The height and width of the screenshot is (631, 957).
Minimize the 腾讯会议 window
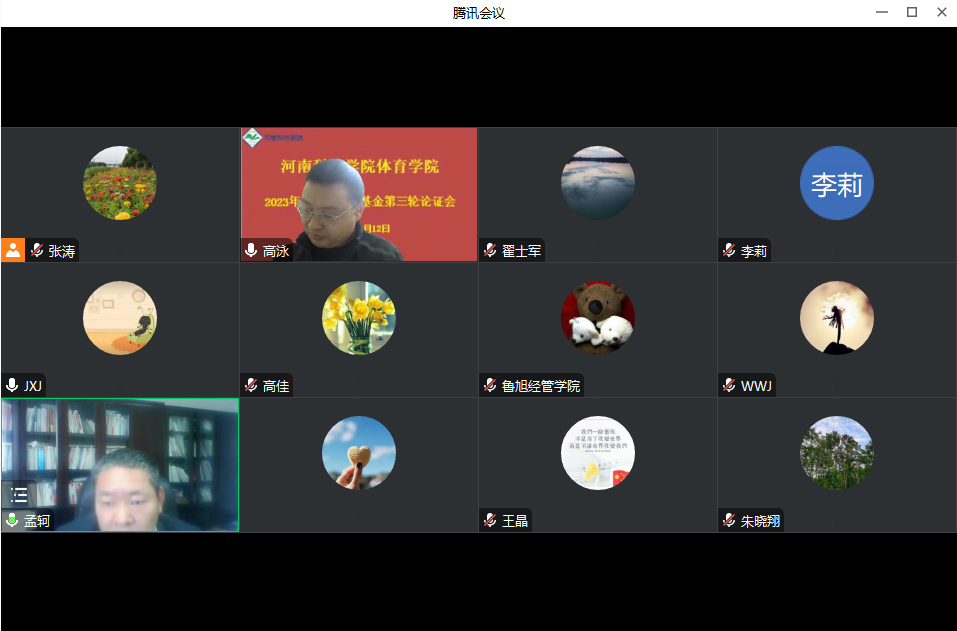[x=881, y=12]
